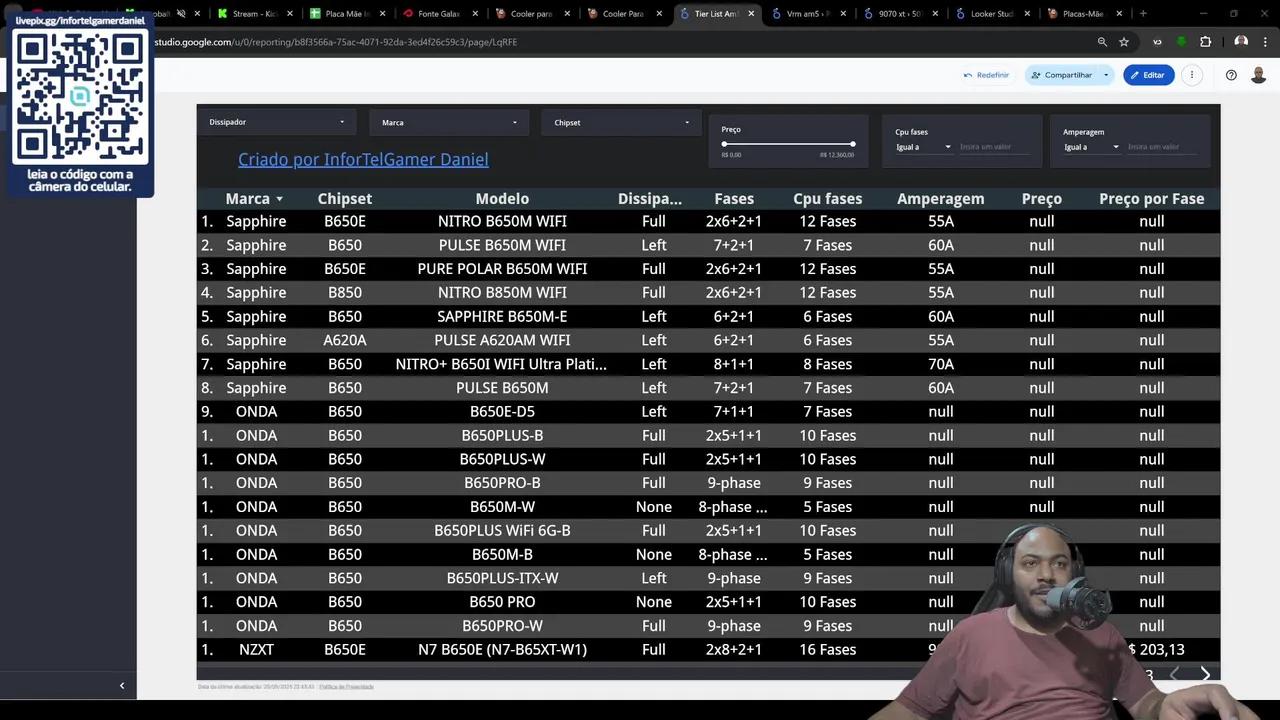Open the browser extensions puzzle icon
1280x720 pixels.
pyautogui.click(x=1205, y=42)
